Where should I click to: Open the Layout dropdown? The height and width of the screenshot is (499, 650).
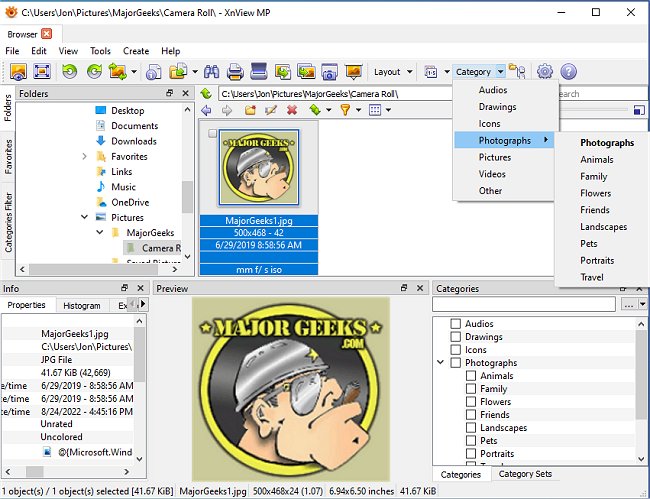[x=392, y=72]
